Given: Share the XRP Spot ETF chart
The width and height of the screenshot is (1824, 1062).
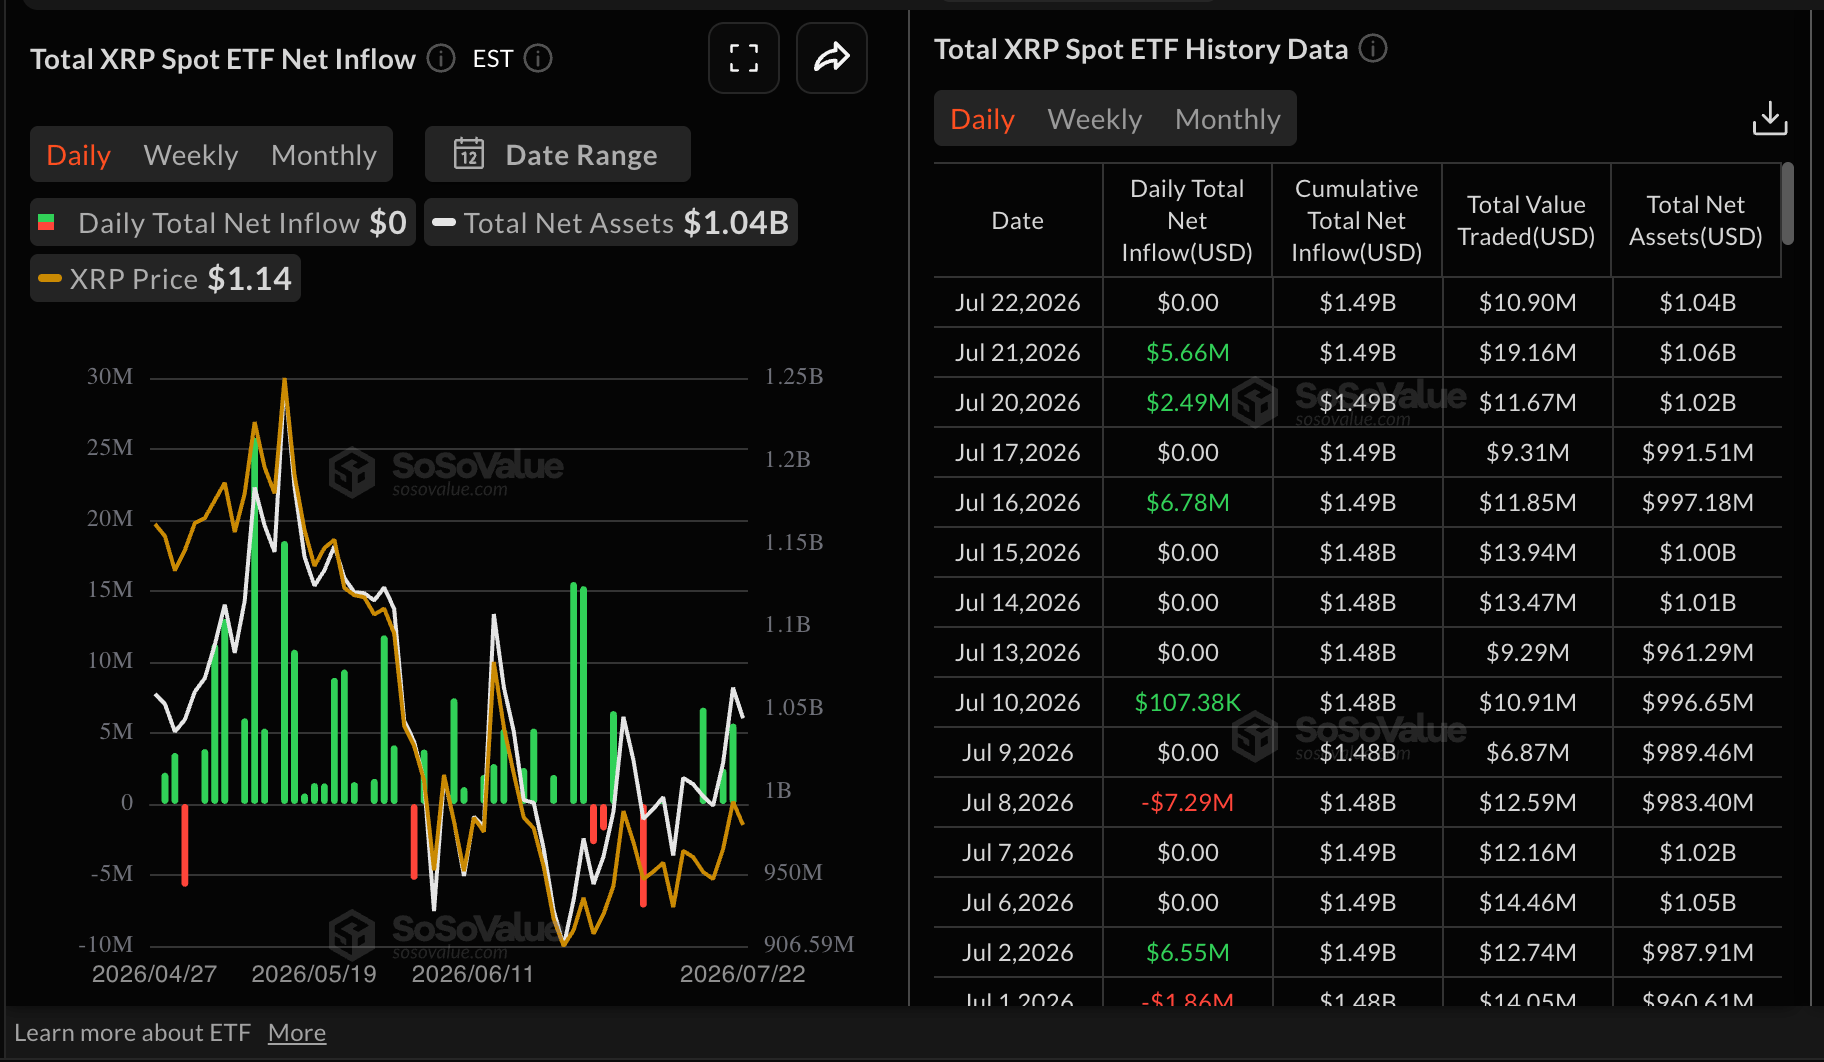Looking at the screenshot, I should (x=831, y=58).
